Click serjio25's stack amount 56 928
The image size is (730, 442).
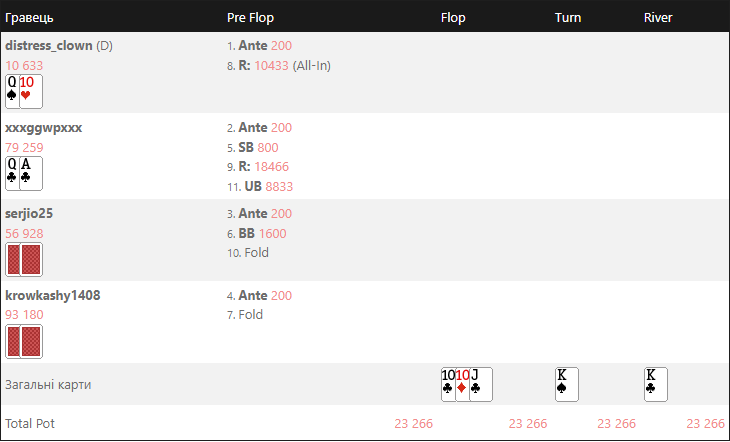24,233
